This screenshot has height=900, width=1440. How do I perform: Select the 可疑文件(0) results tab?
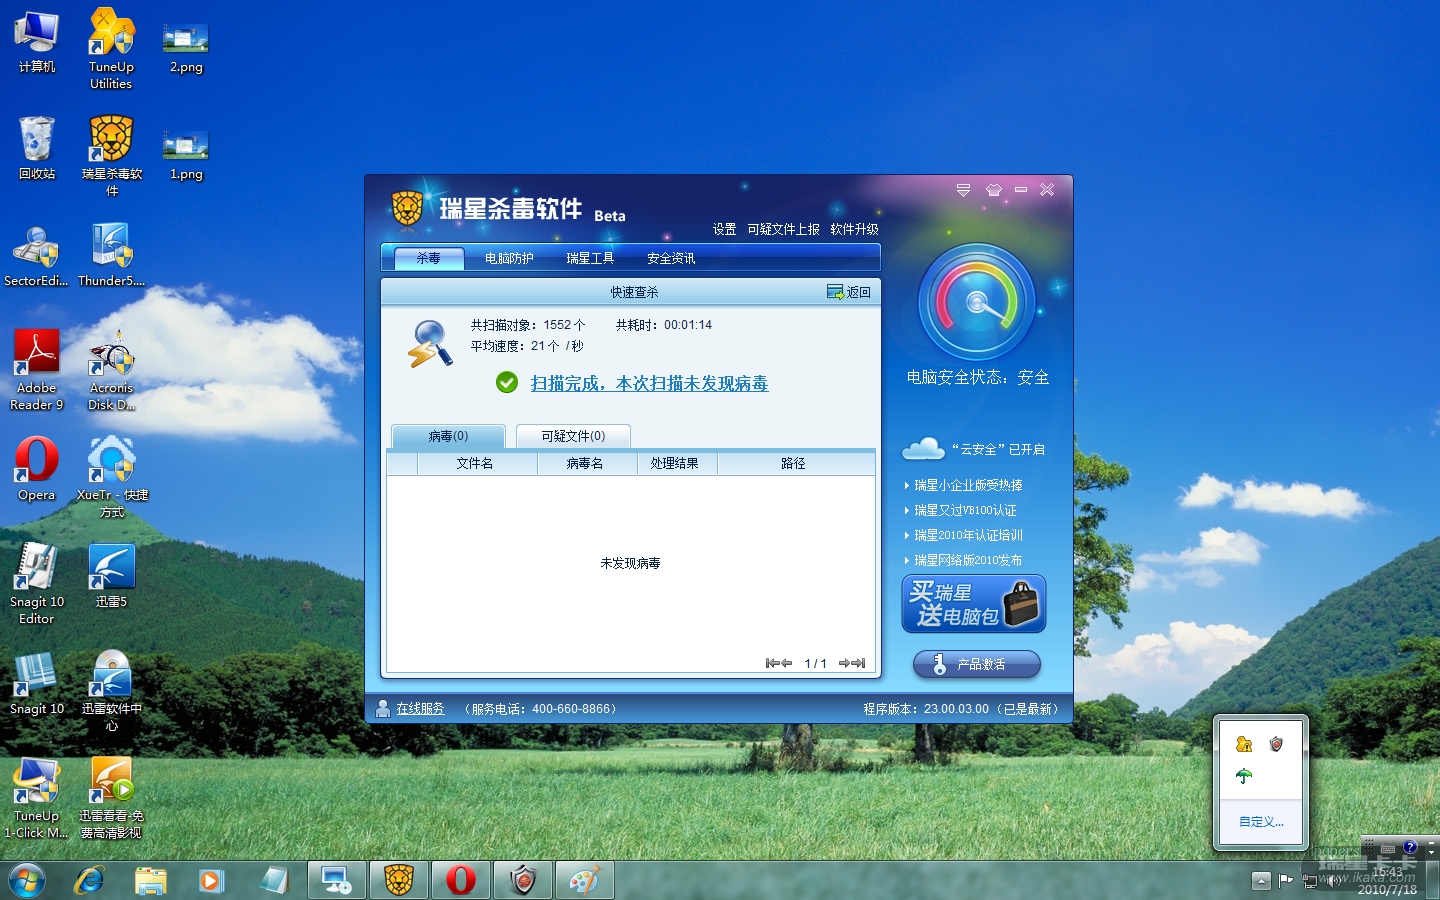coord(574,436)
